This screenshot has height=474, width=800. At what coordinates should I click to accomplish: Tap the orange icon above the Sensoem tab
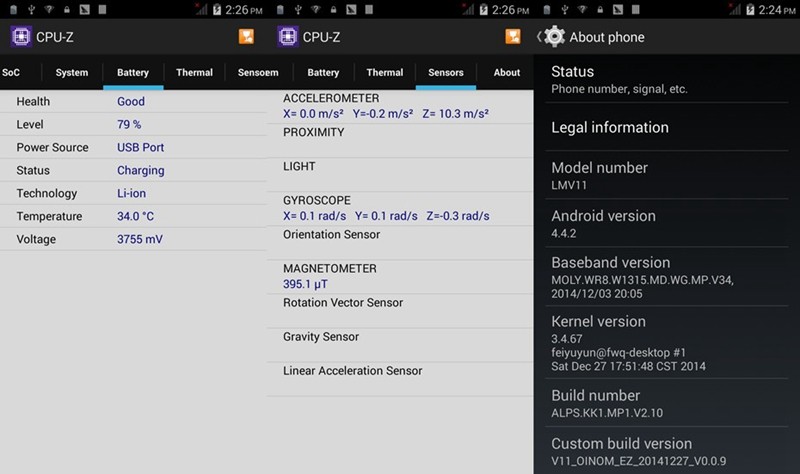pyautogui.click(x=247, y=37)
